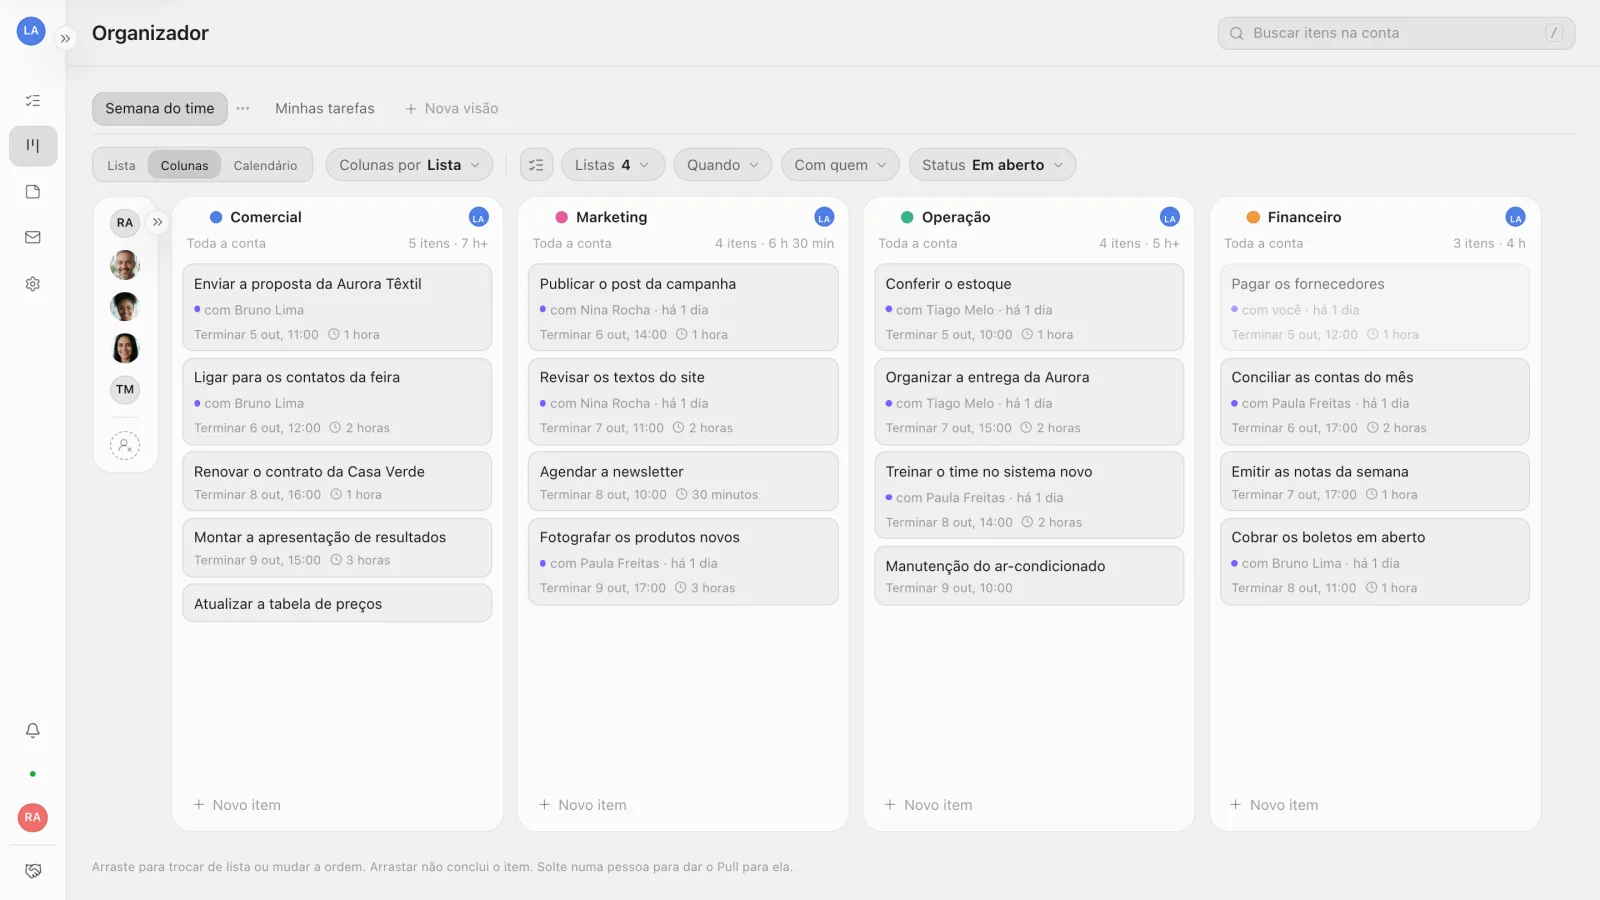The image size is (1600, 900).
Task: Click the blue dot of Comercial list
Action: [216, 217]
